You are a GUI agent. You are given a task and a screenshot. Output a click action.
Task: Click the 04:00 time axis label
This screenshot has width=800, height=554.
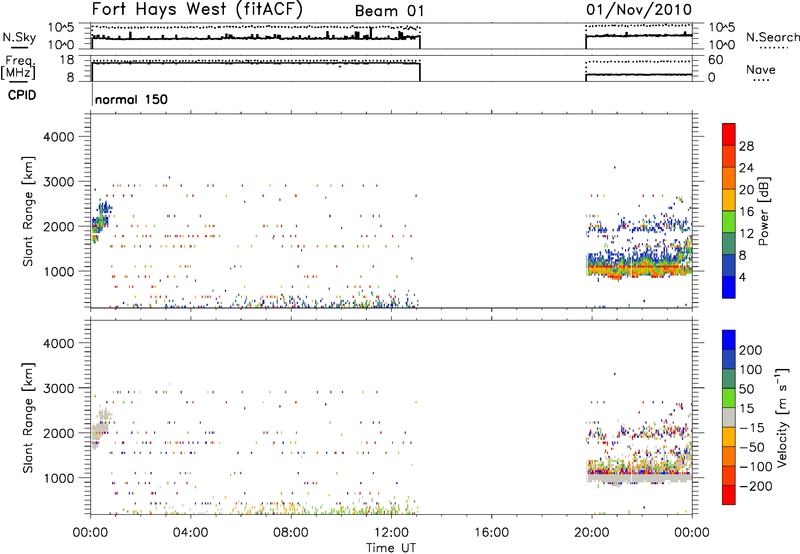[x=190, y=533]
